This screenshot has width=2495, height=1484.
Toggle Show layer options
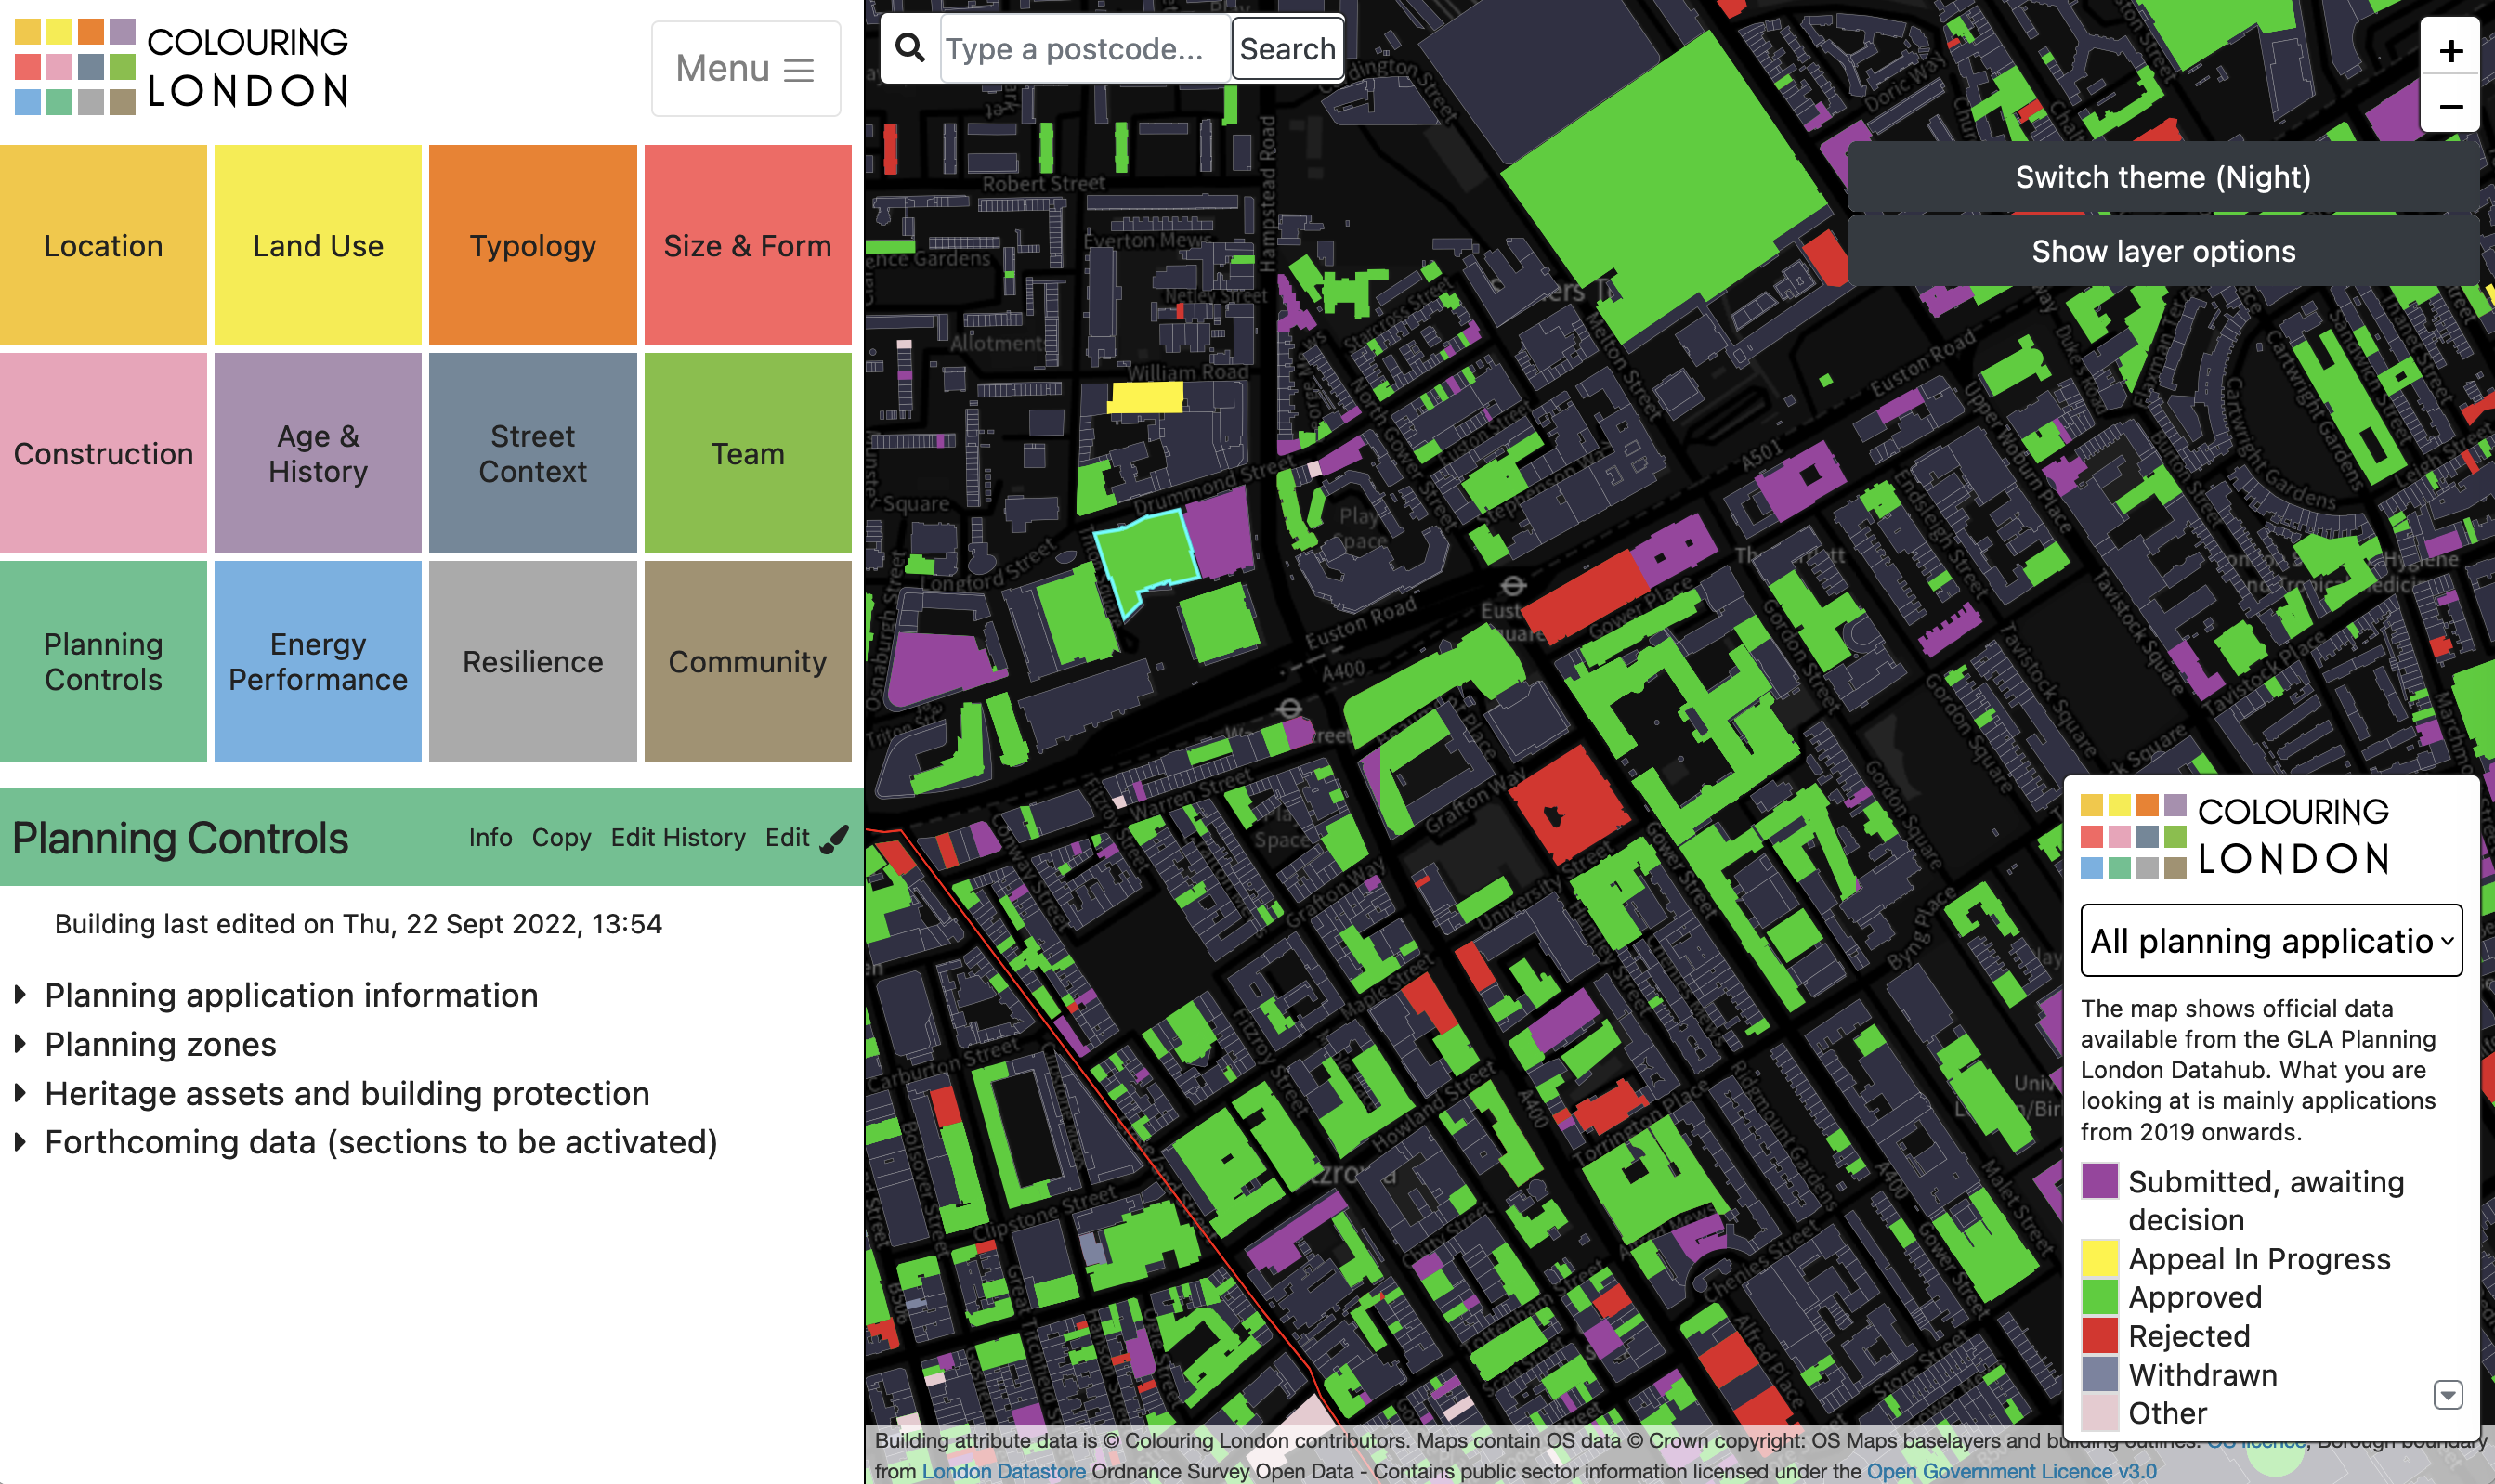click(2162, 251)
